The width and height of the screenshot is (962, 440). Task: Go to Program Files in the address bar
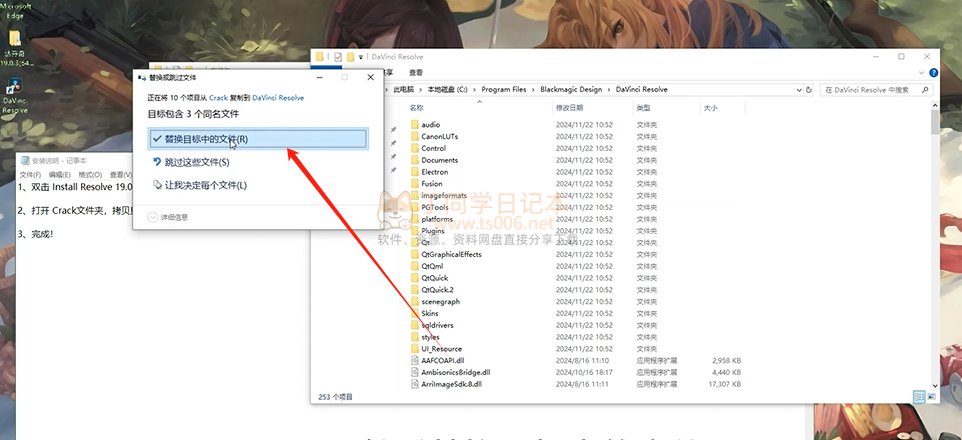(x=504, y=90)
